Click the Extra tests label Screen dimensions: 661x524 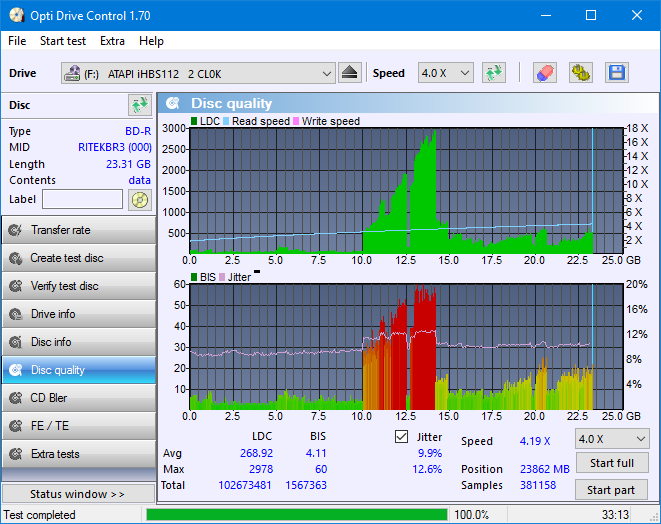[55, 454]
